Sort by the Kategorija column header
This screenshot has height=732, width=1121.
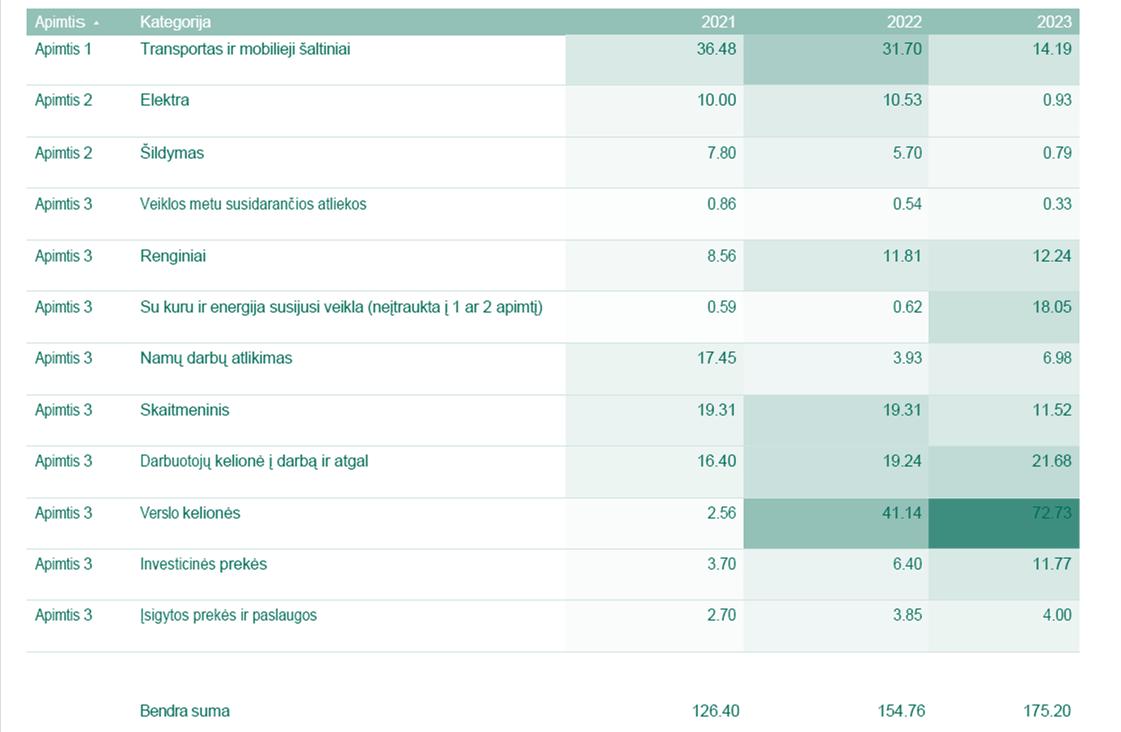pos(175,22)
